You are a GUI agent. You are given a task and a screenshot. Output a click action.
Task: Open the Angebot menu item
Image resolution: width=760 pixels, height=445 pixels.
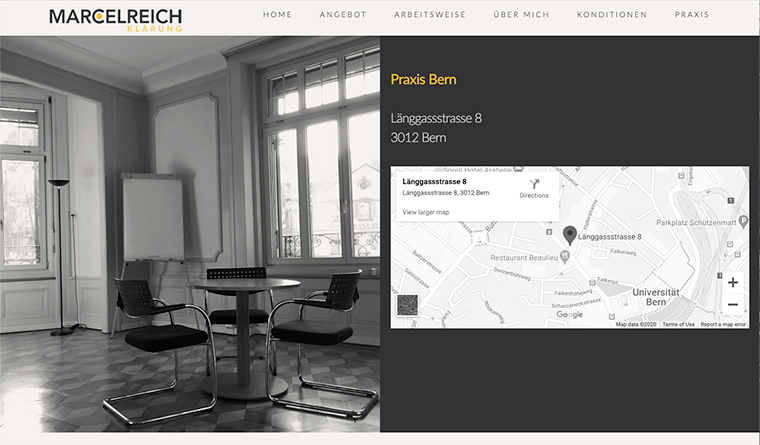tap(343, 15)
